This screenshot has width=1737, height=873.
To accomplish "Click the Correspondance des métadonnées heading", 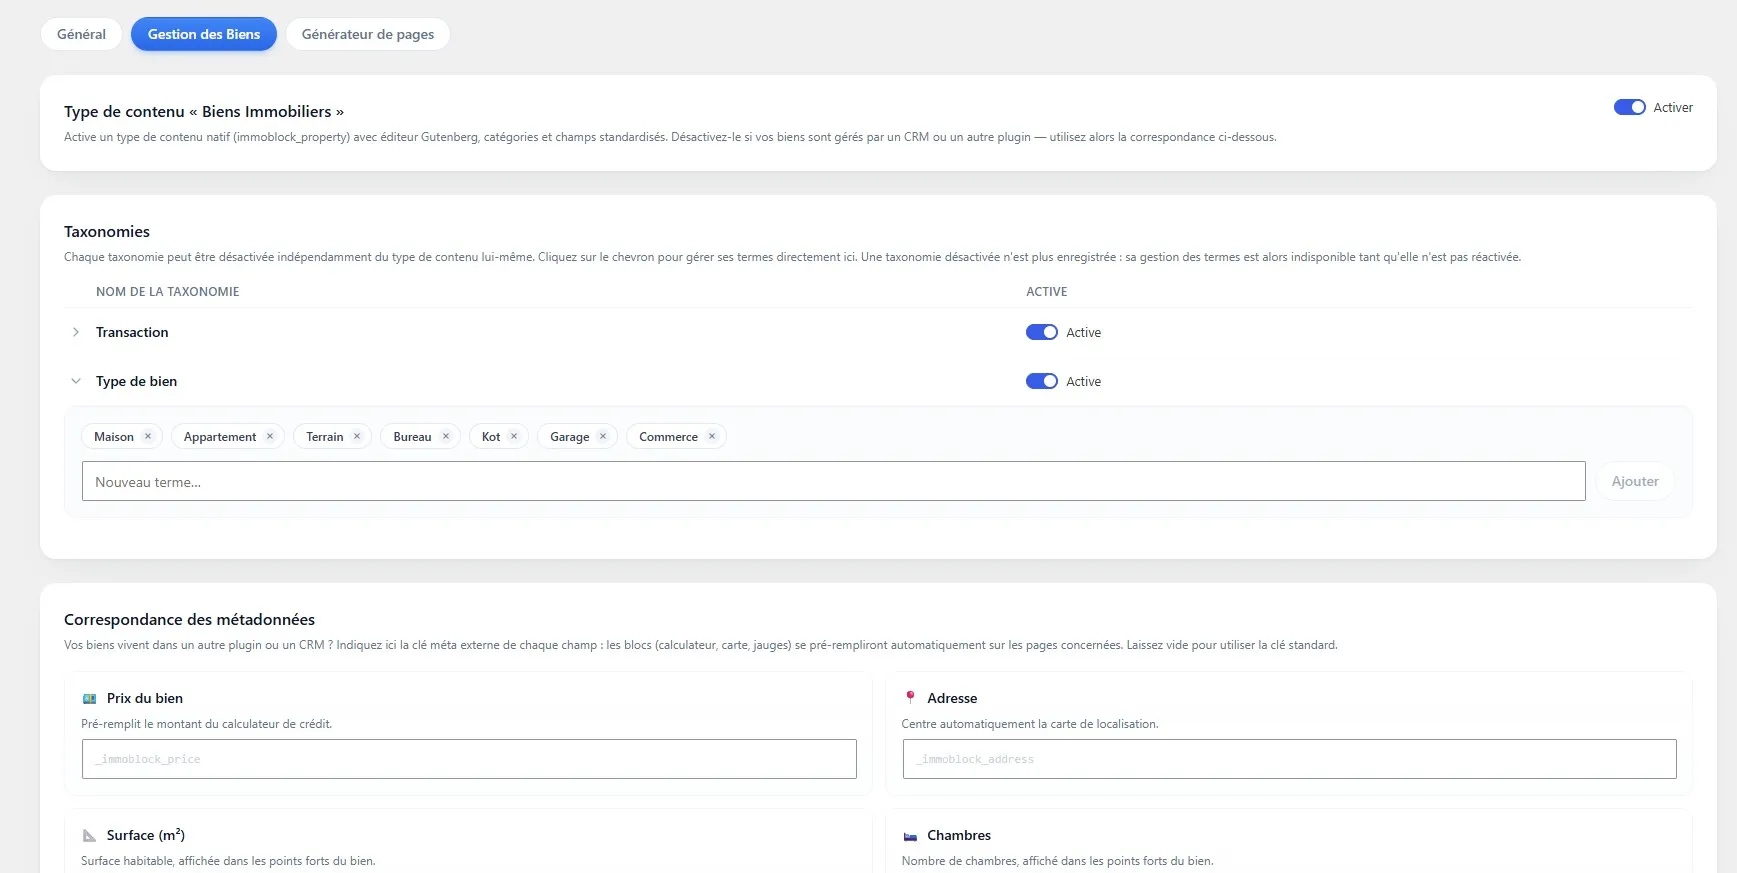I will coord(189,619).
